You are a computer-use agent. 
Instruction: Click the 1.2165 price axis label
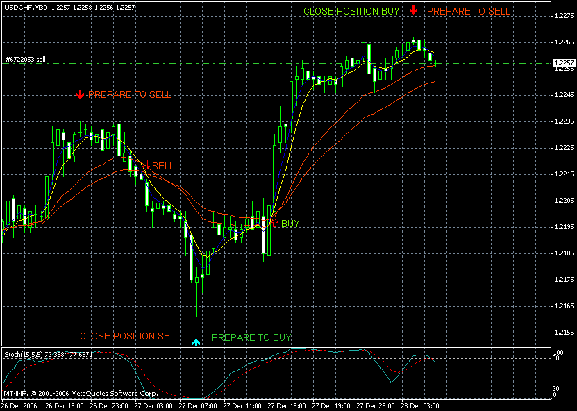click(x=564, y=306)
